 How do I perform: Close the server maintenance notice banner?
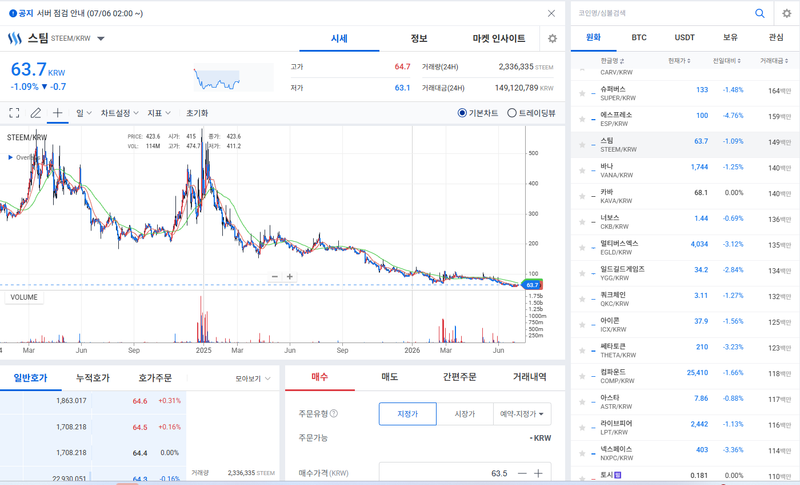[551, 13]
